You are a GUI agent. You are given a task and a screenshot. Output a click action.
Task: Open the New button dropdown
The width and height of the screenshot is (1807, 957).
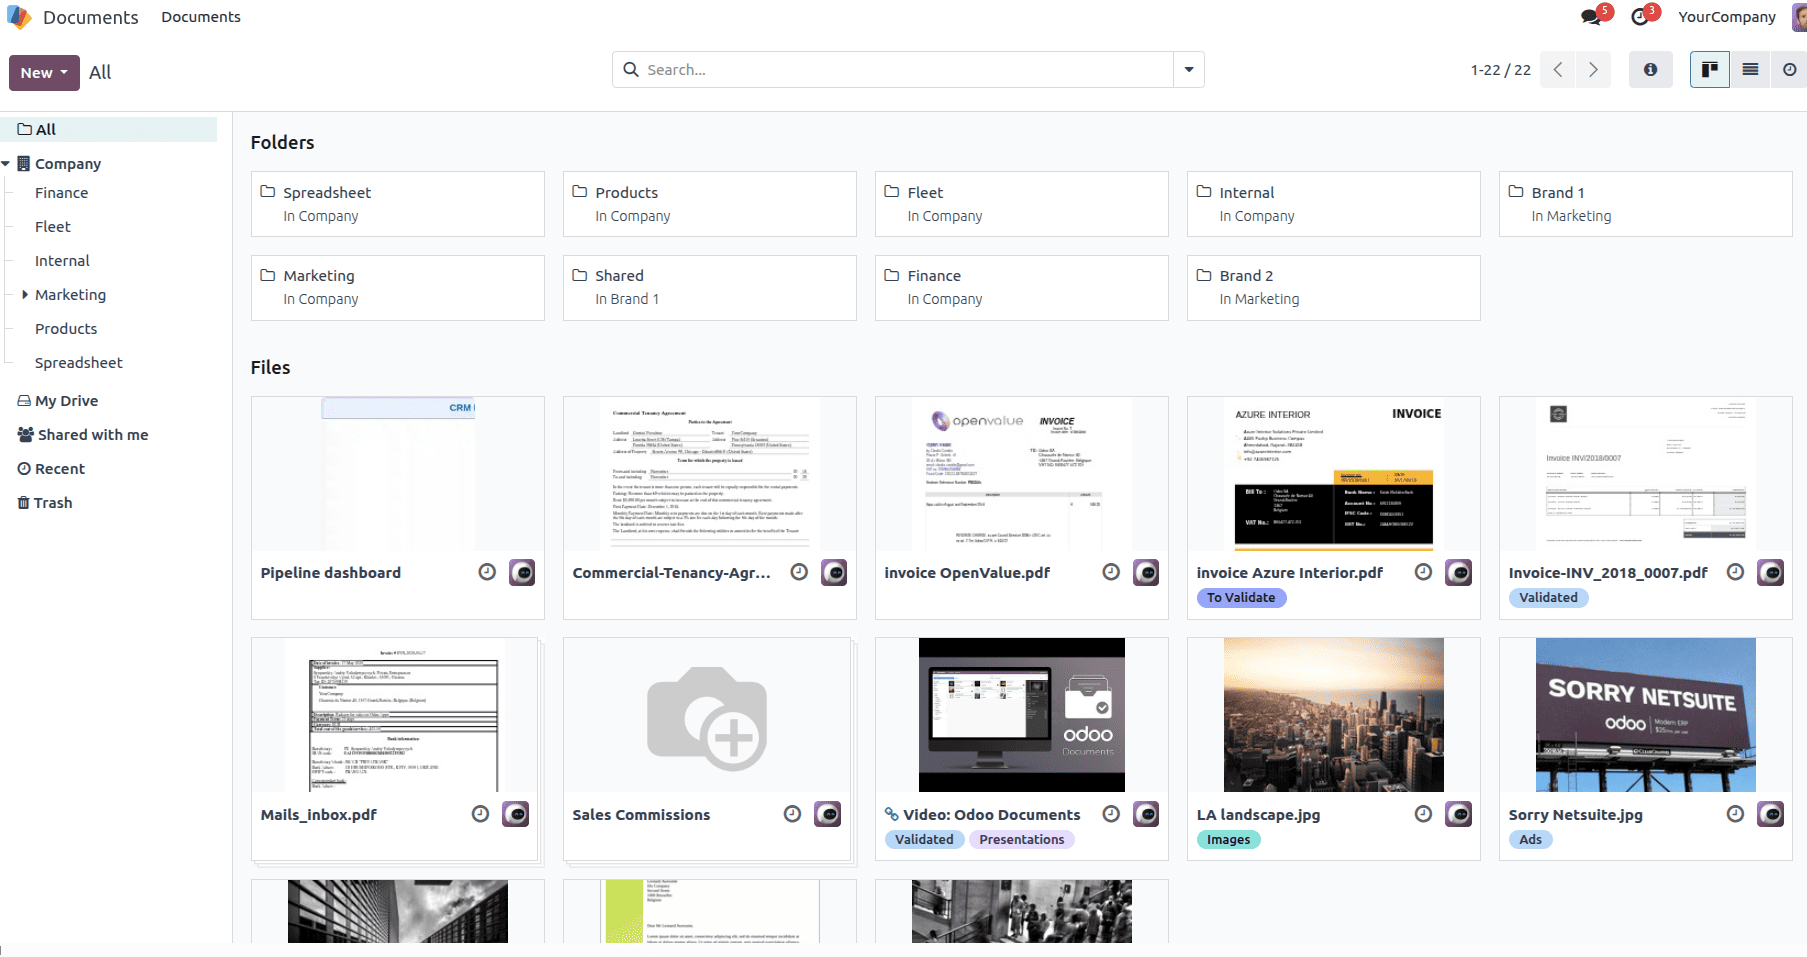(x=44, y=72)
